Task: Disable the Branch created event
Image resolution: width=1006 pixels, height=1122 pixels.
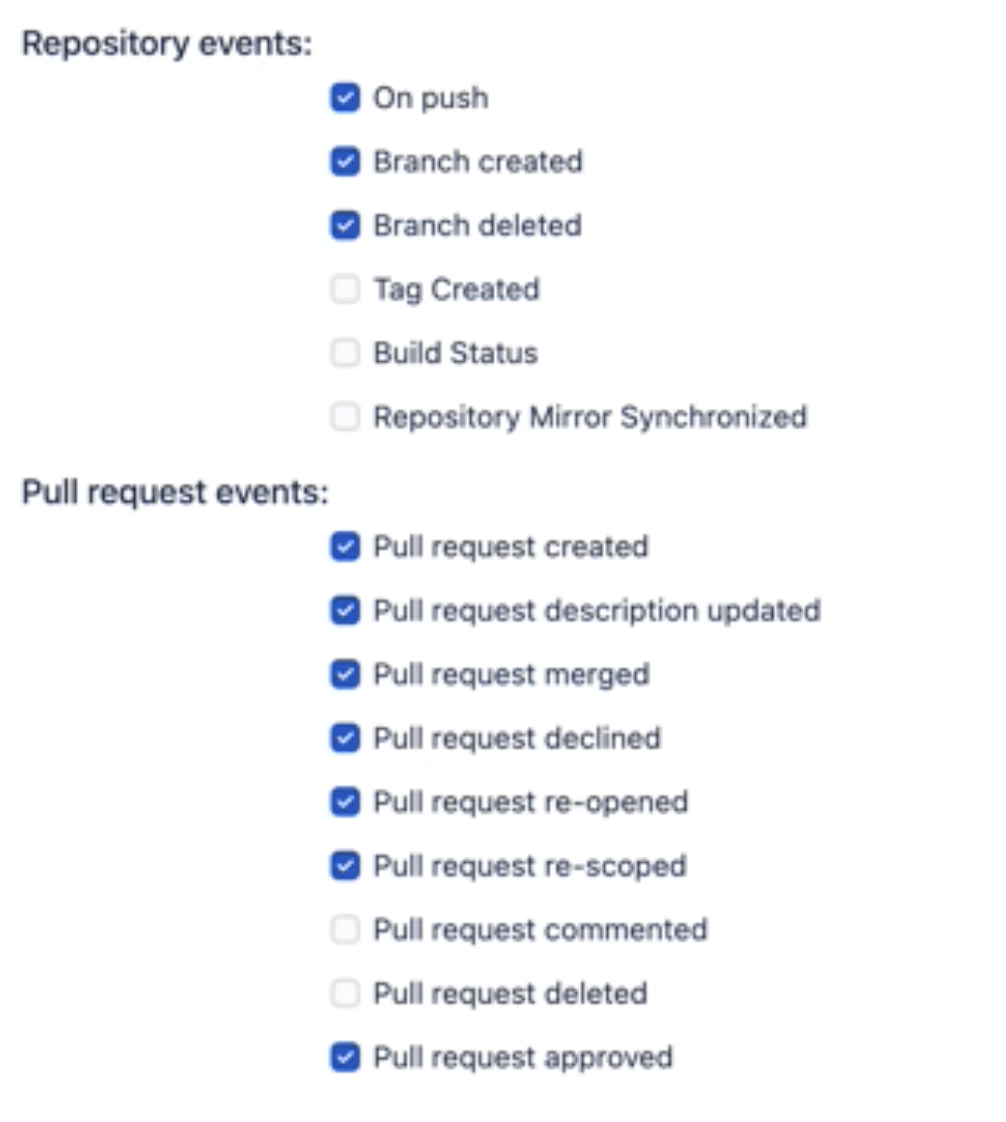Action: [344, 161]
